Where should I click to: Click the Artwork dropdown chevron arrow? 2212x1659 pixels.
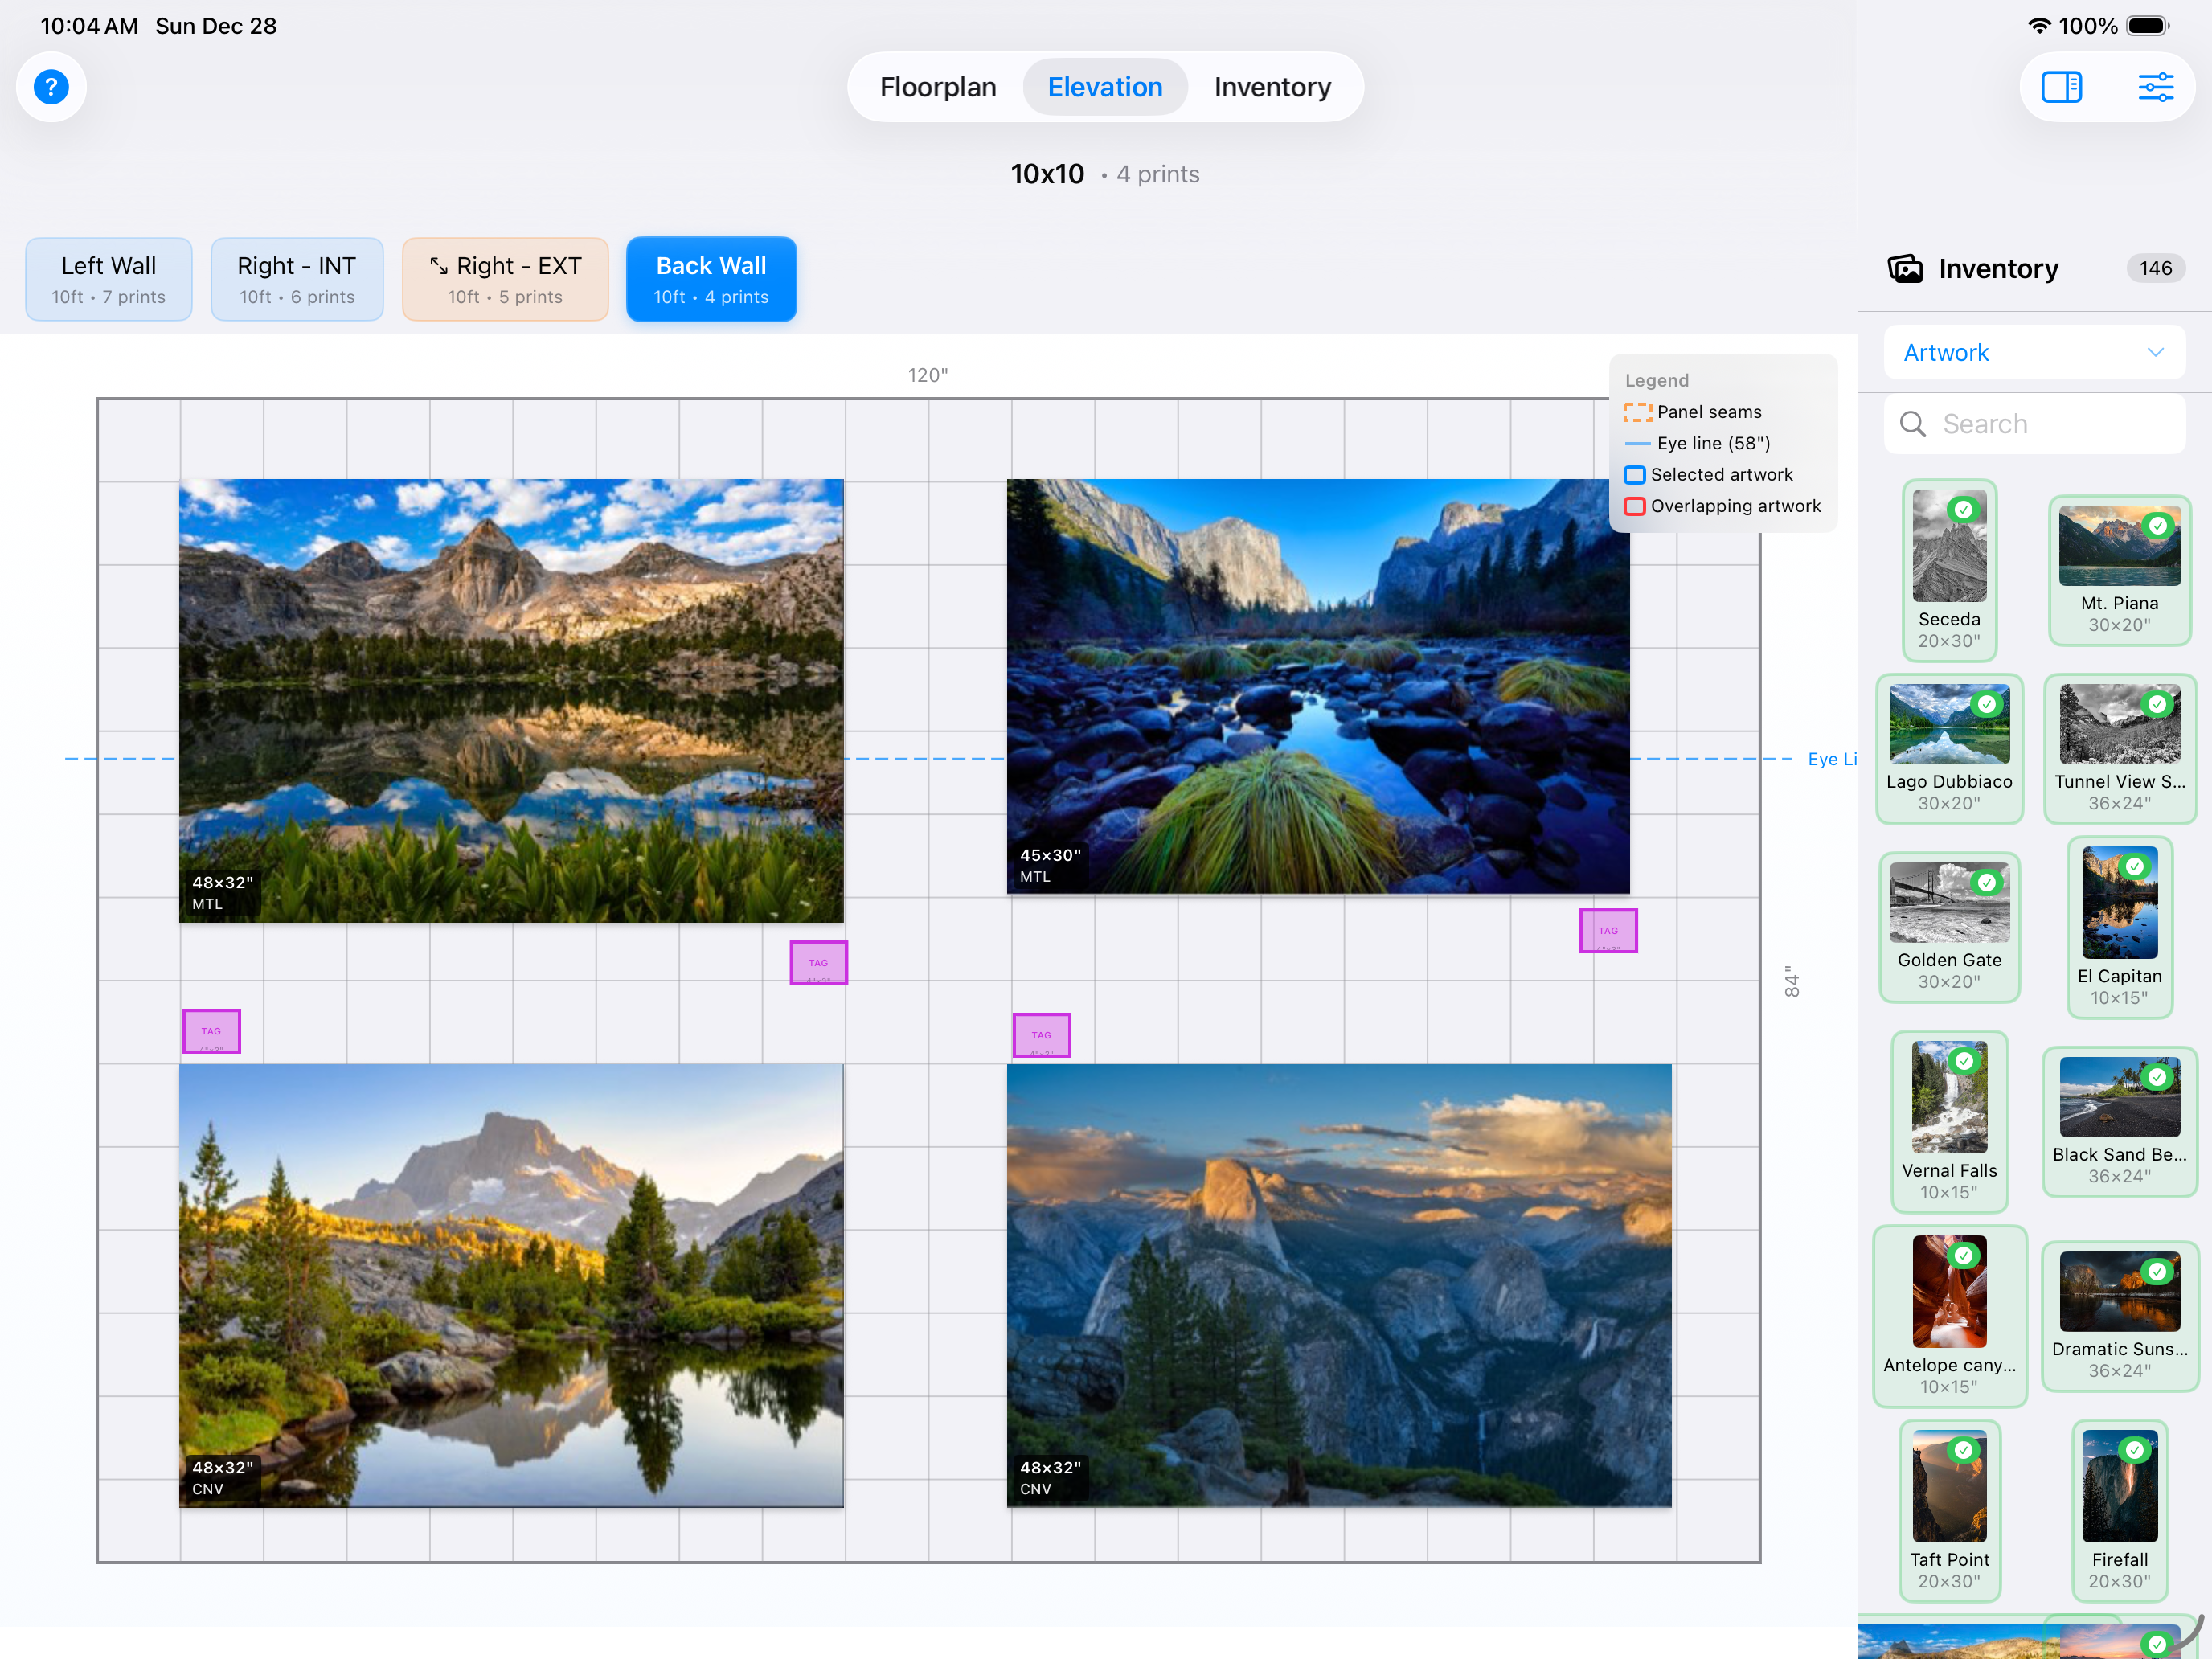pos(2155,352)
